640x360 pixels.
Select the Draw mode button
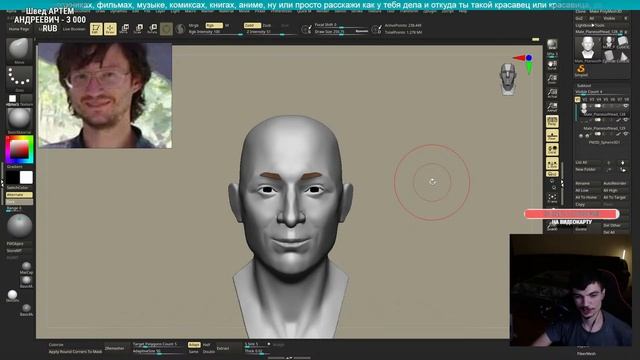(110, 29)
